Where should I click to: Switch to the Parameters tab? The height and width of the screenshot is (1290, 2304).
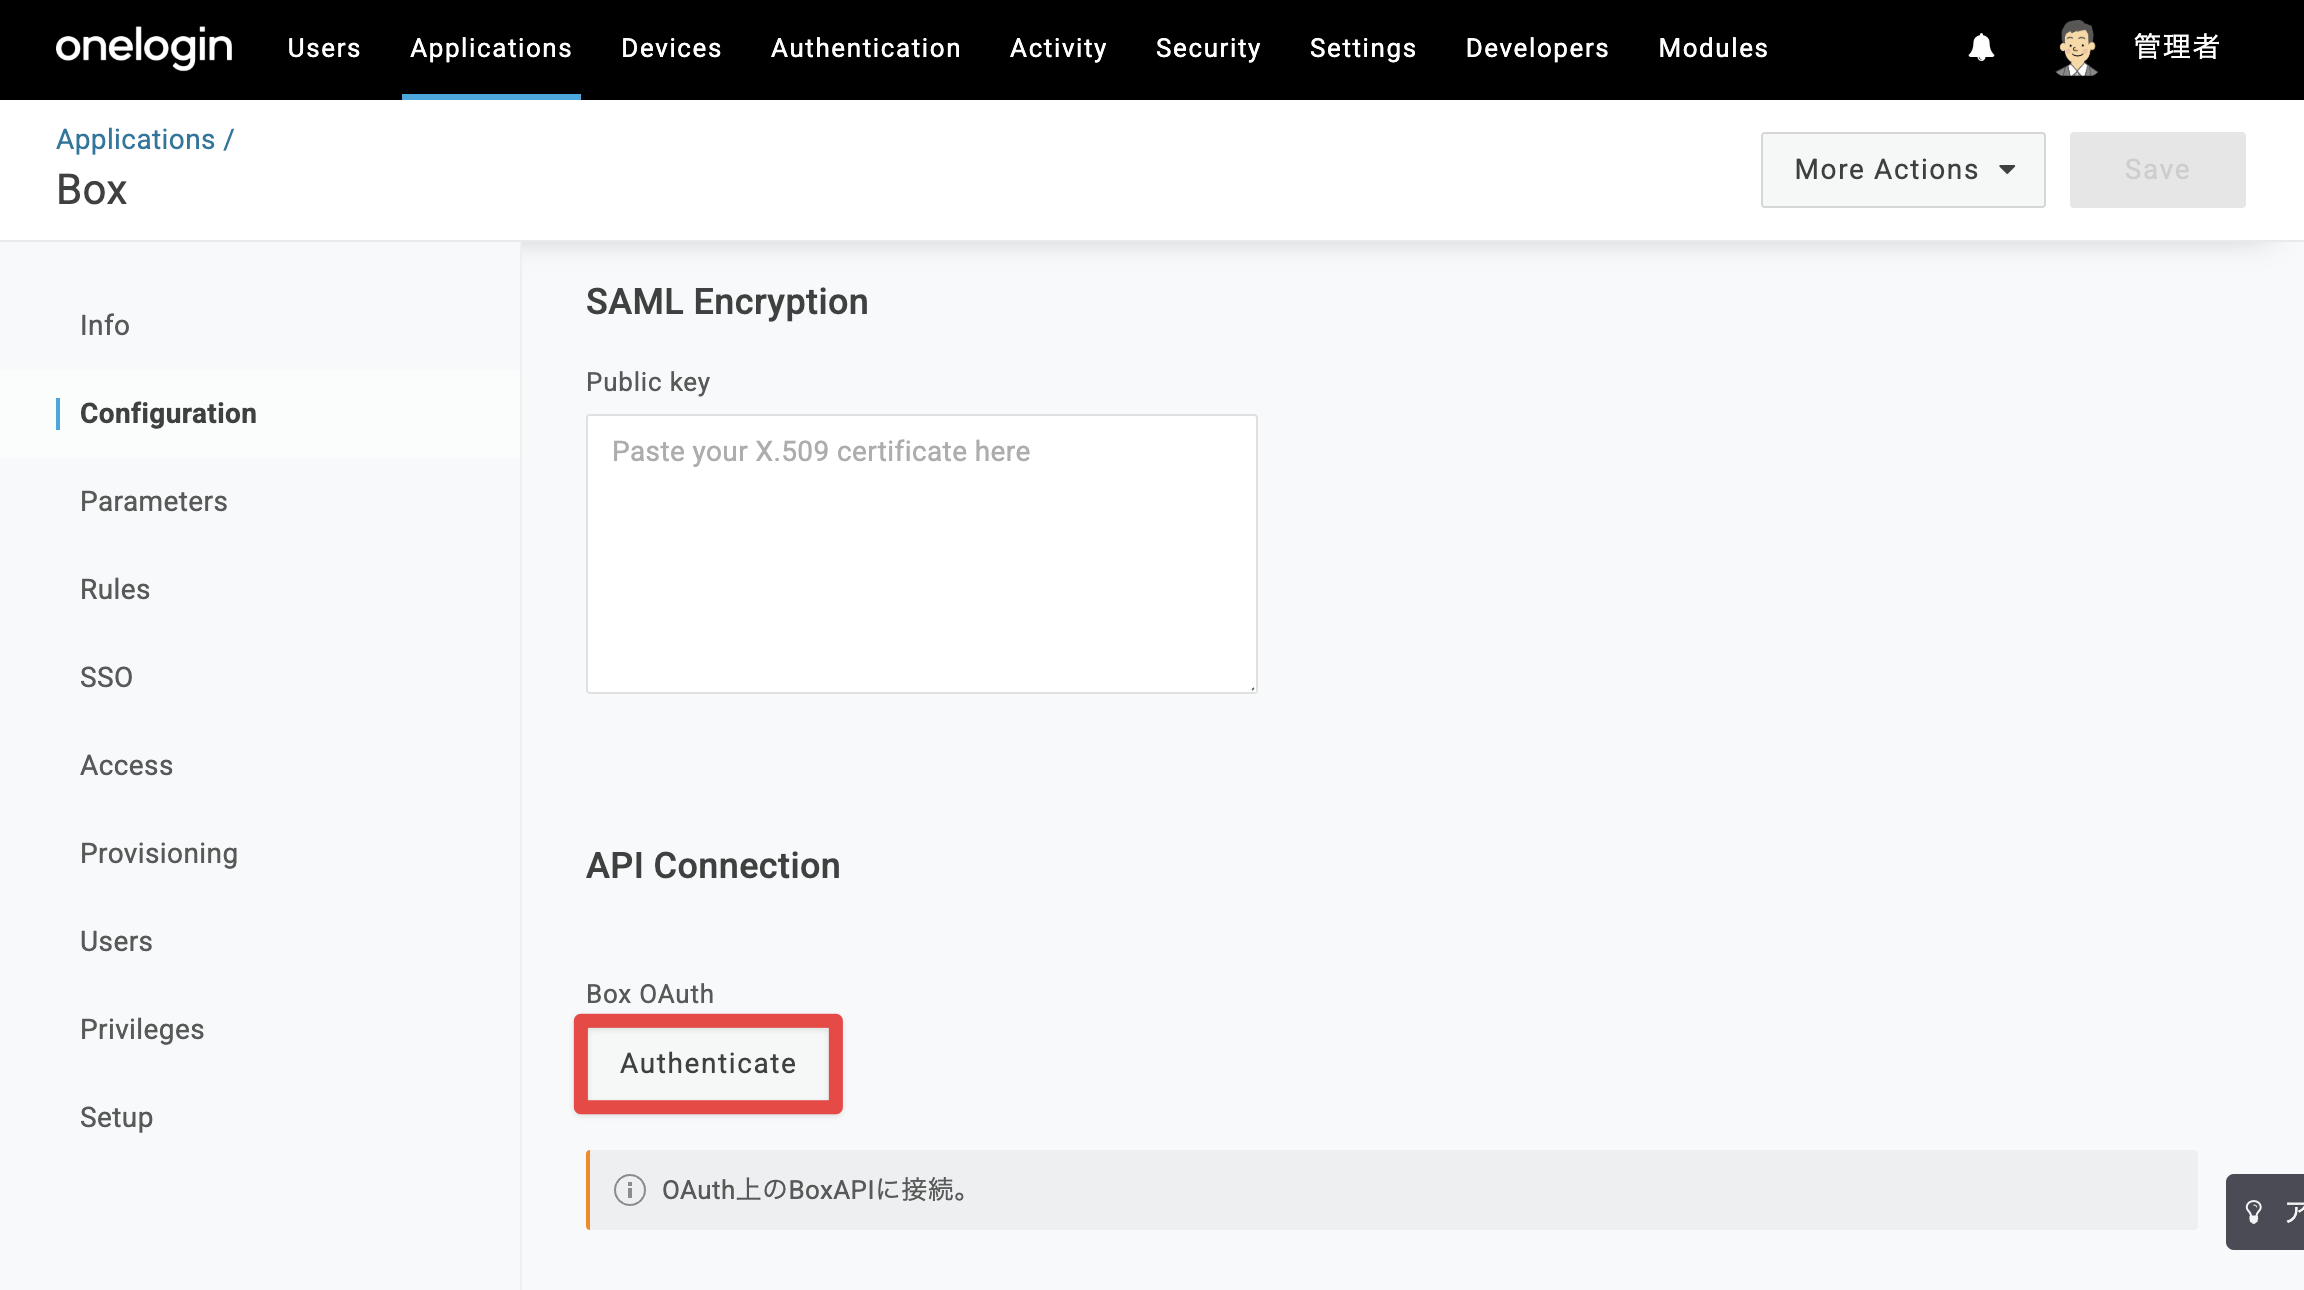(154, 501)
